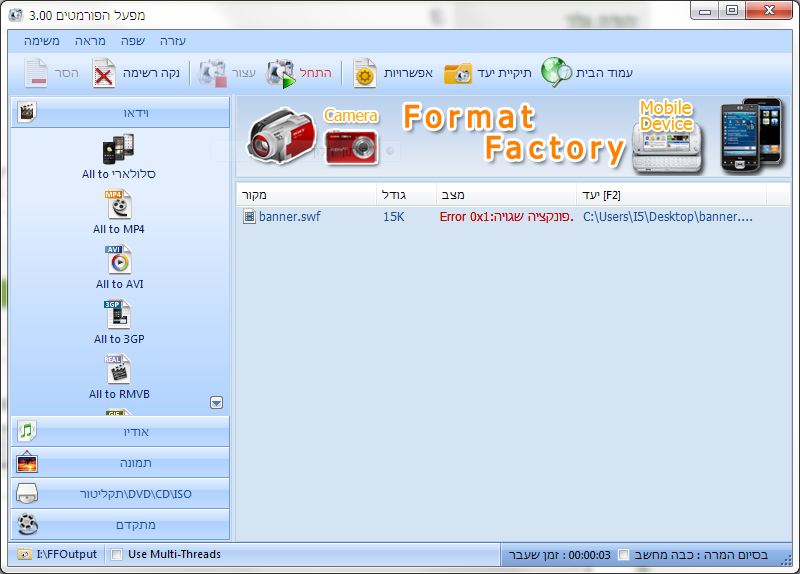The width and height of the screenshot is (800, 574).
Task: Click the התחל (Start) text label
Action: [x=315, y=73]
